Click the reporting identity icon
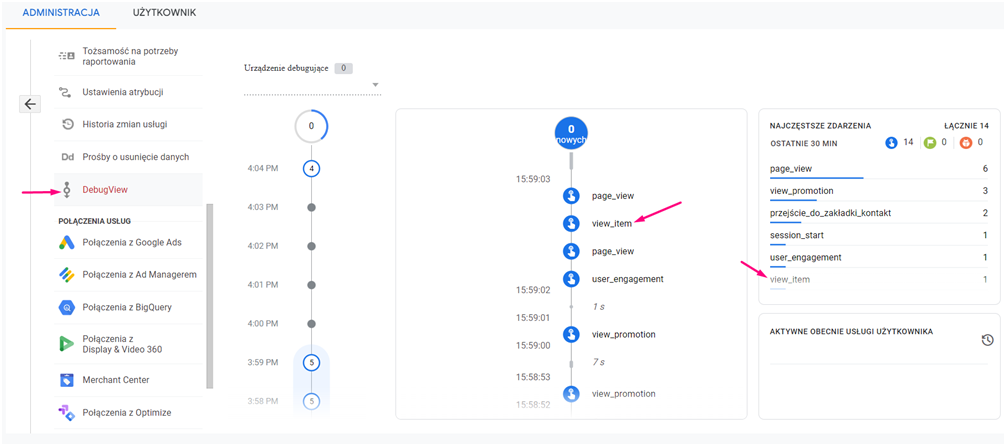Screen dimensions: 1006x446 (x=67, y=56)
